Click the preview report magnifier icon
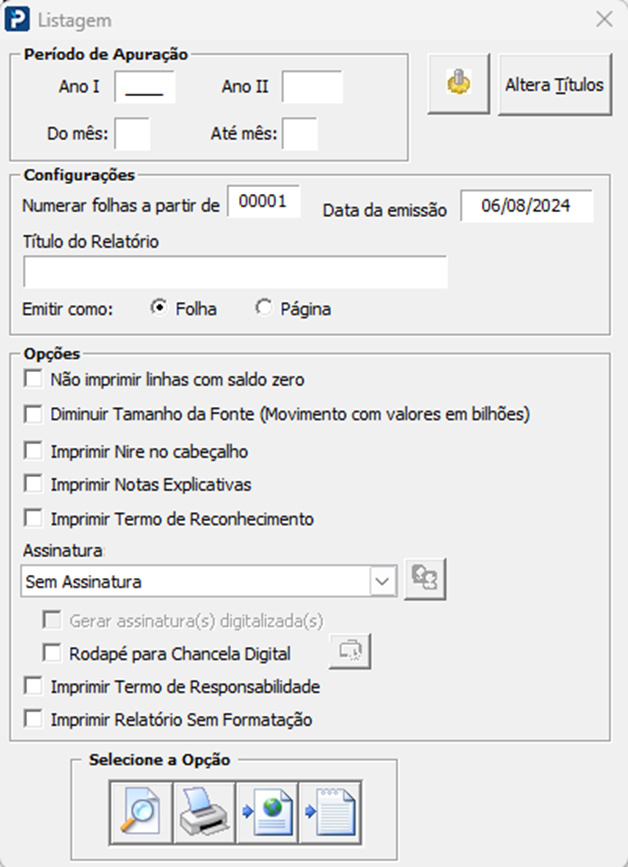The width and height of the screenshot is (628, 867). coord(141,812)
